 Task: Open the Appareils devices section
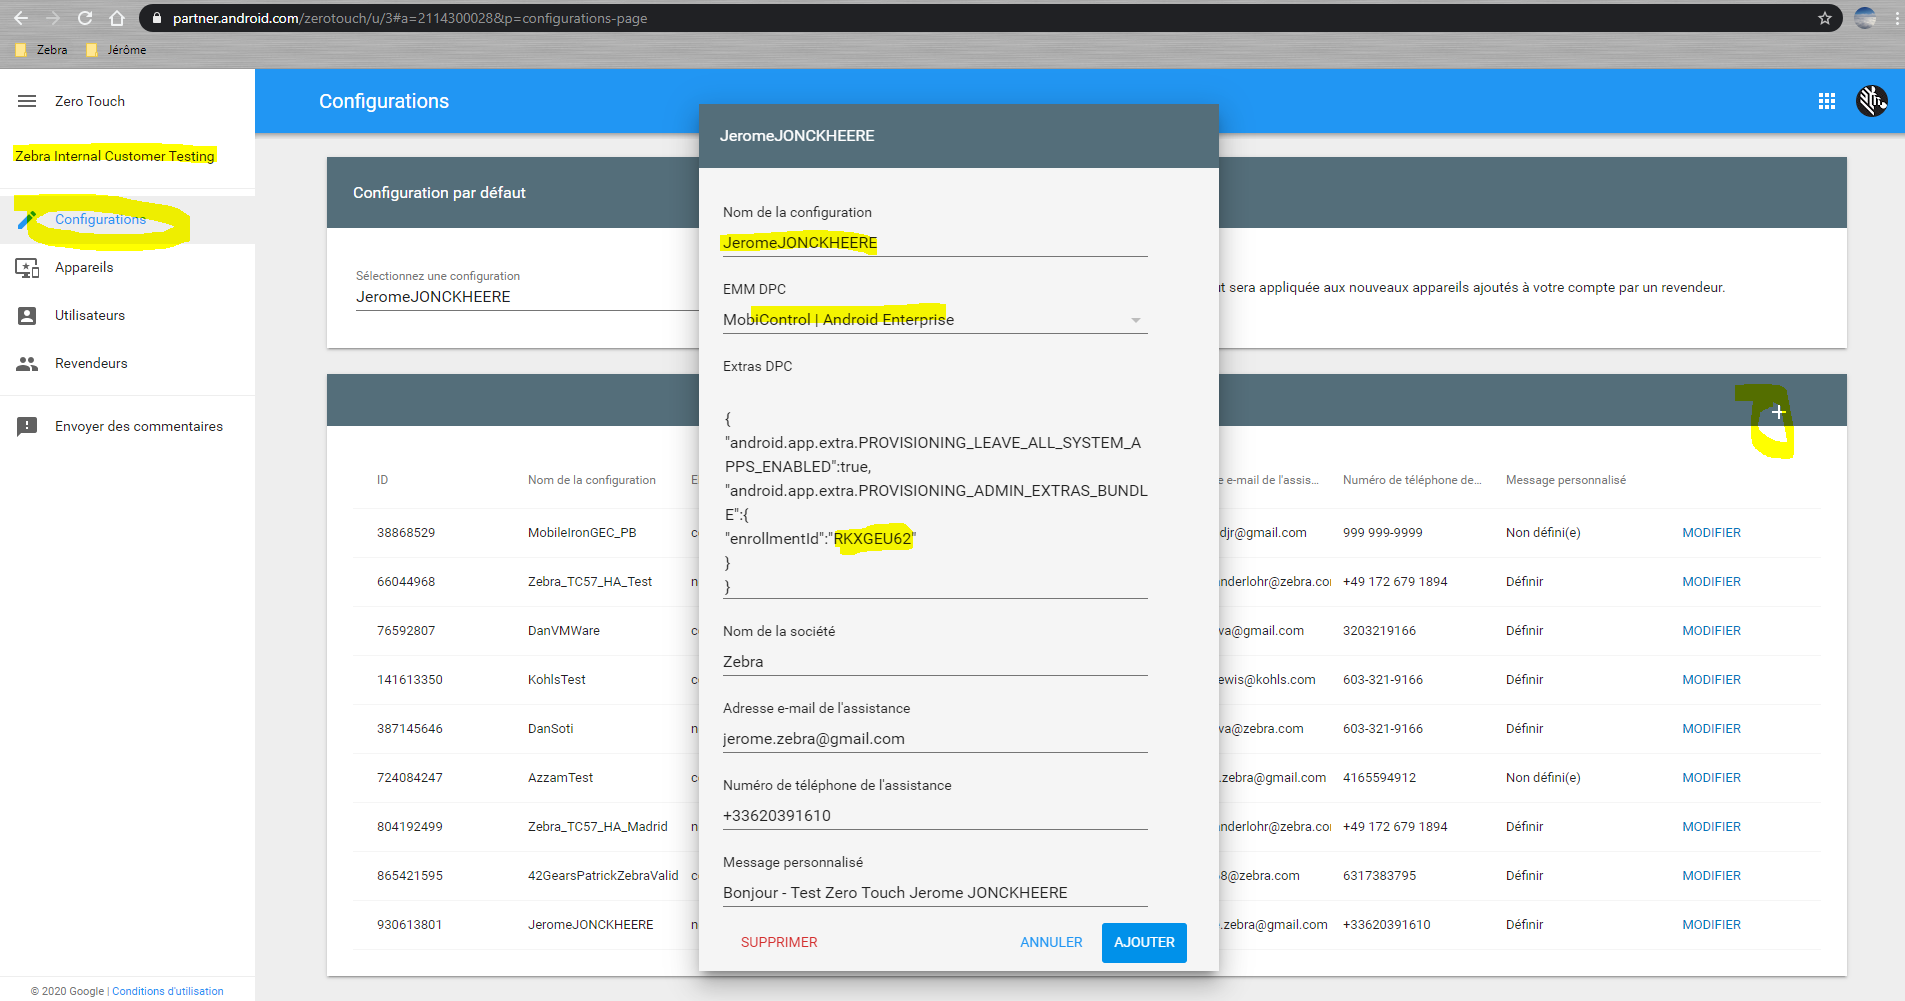tap(28, 267)
